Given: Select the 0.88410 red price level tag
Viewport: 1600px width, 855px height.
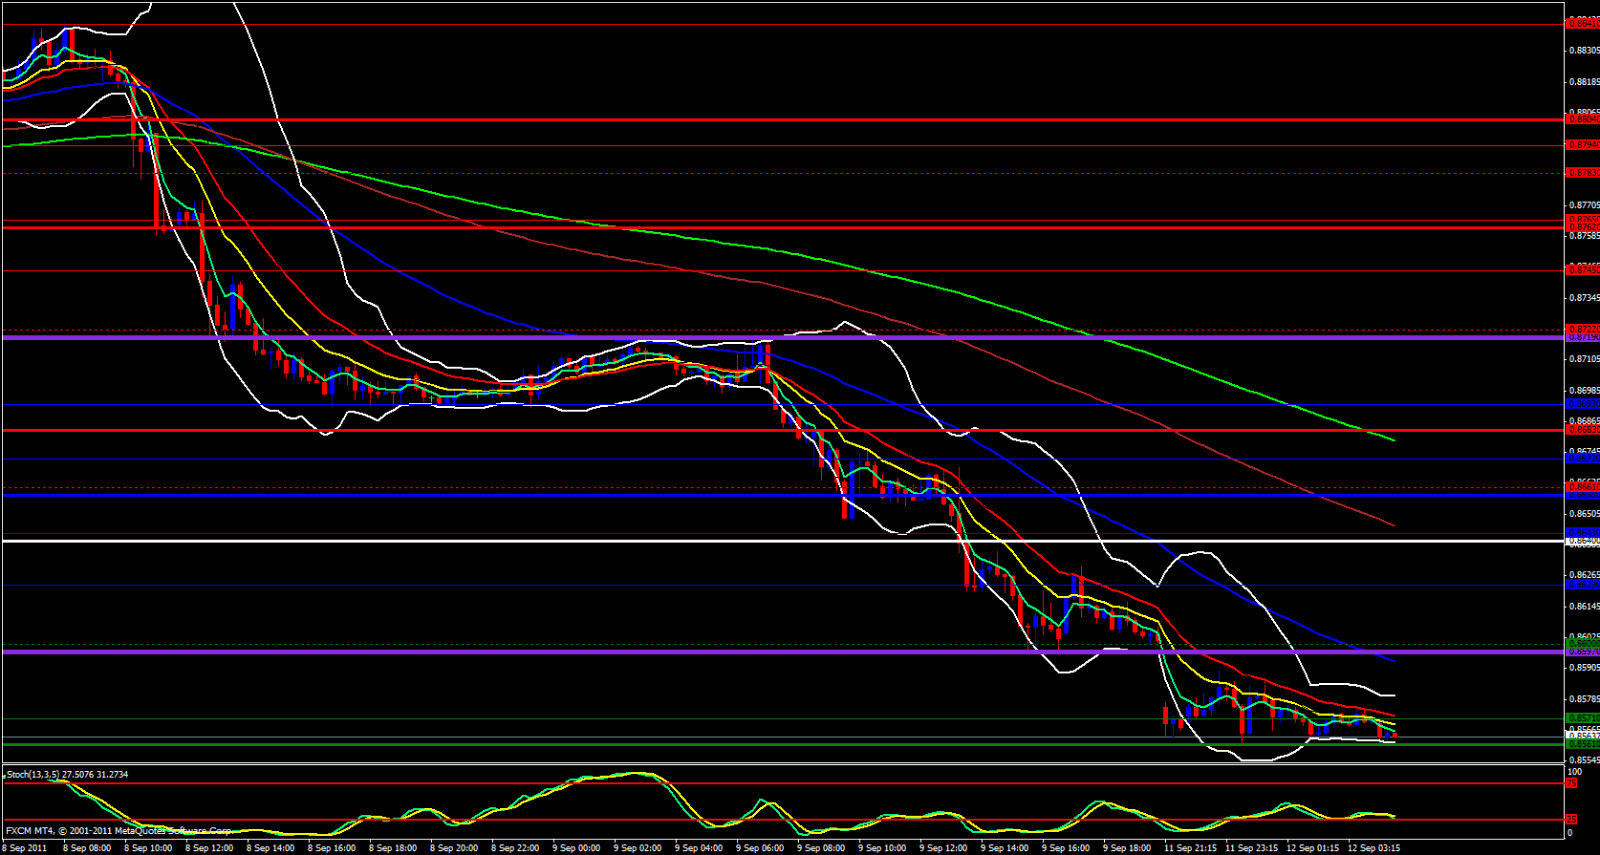Looking at the screenshot, I should [x=1582, y=22].
